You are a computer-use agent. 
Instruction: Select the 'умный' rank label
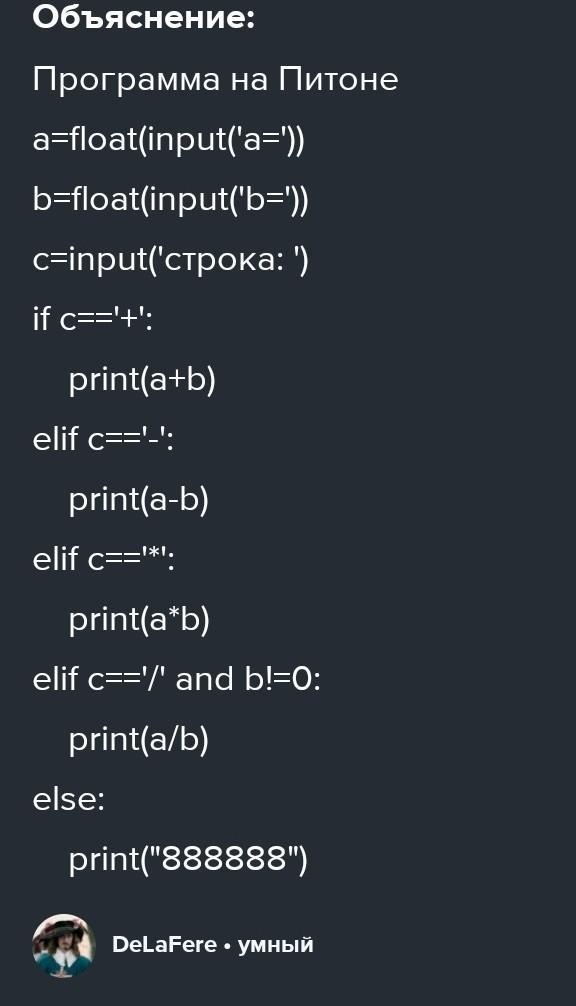coord(275,945)
